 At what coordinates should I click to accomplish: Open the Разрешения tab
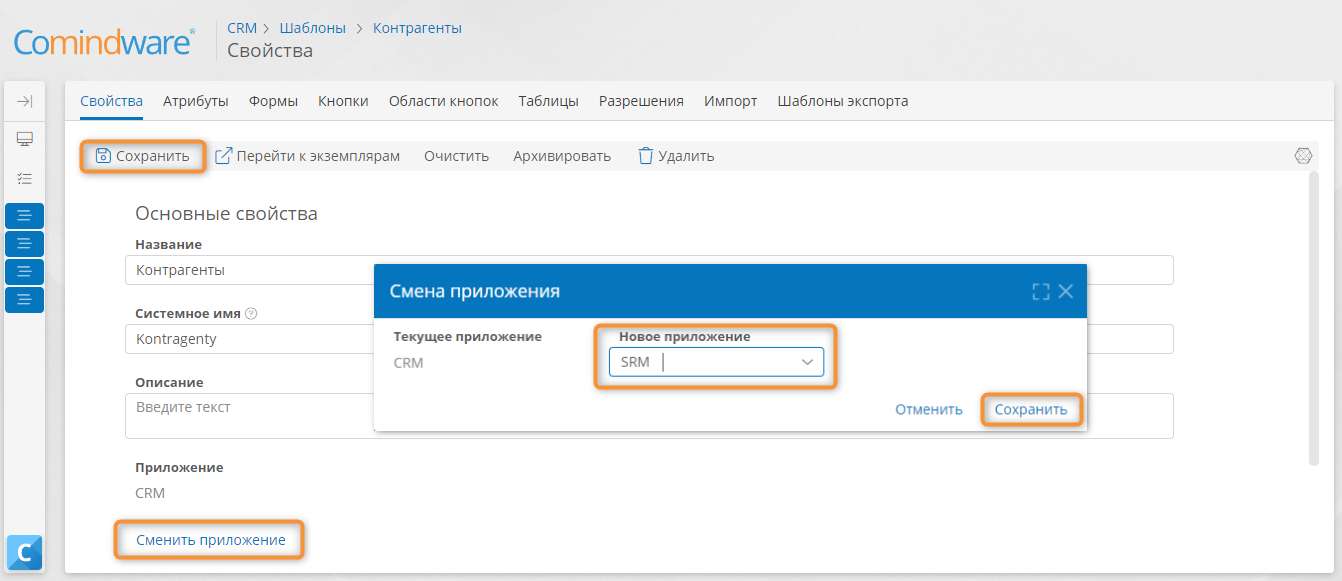[x=641, y=101]
